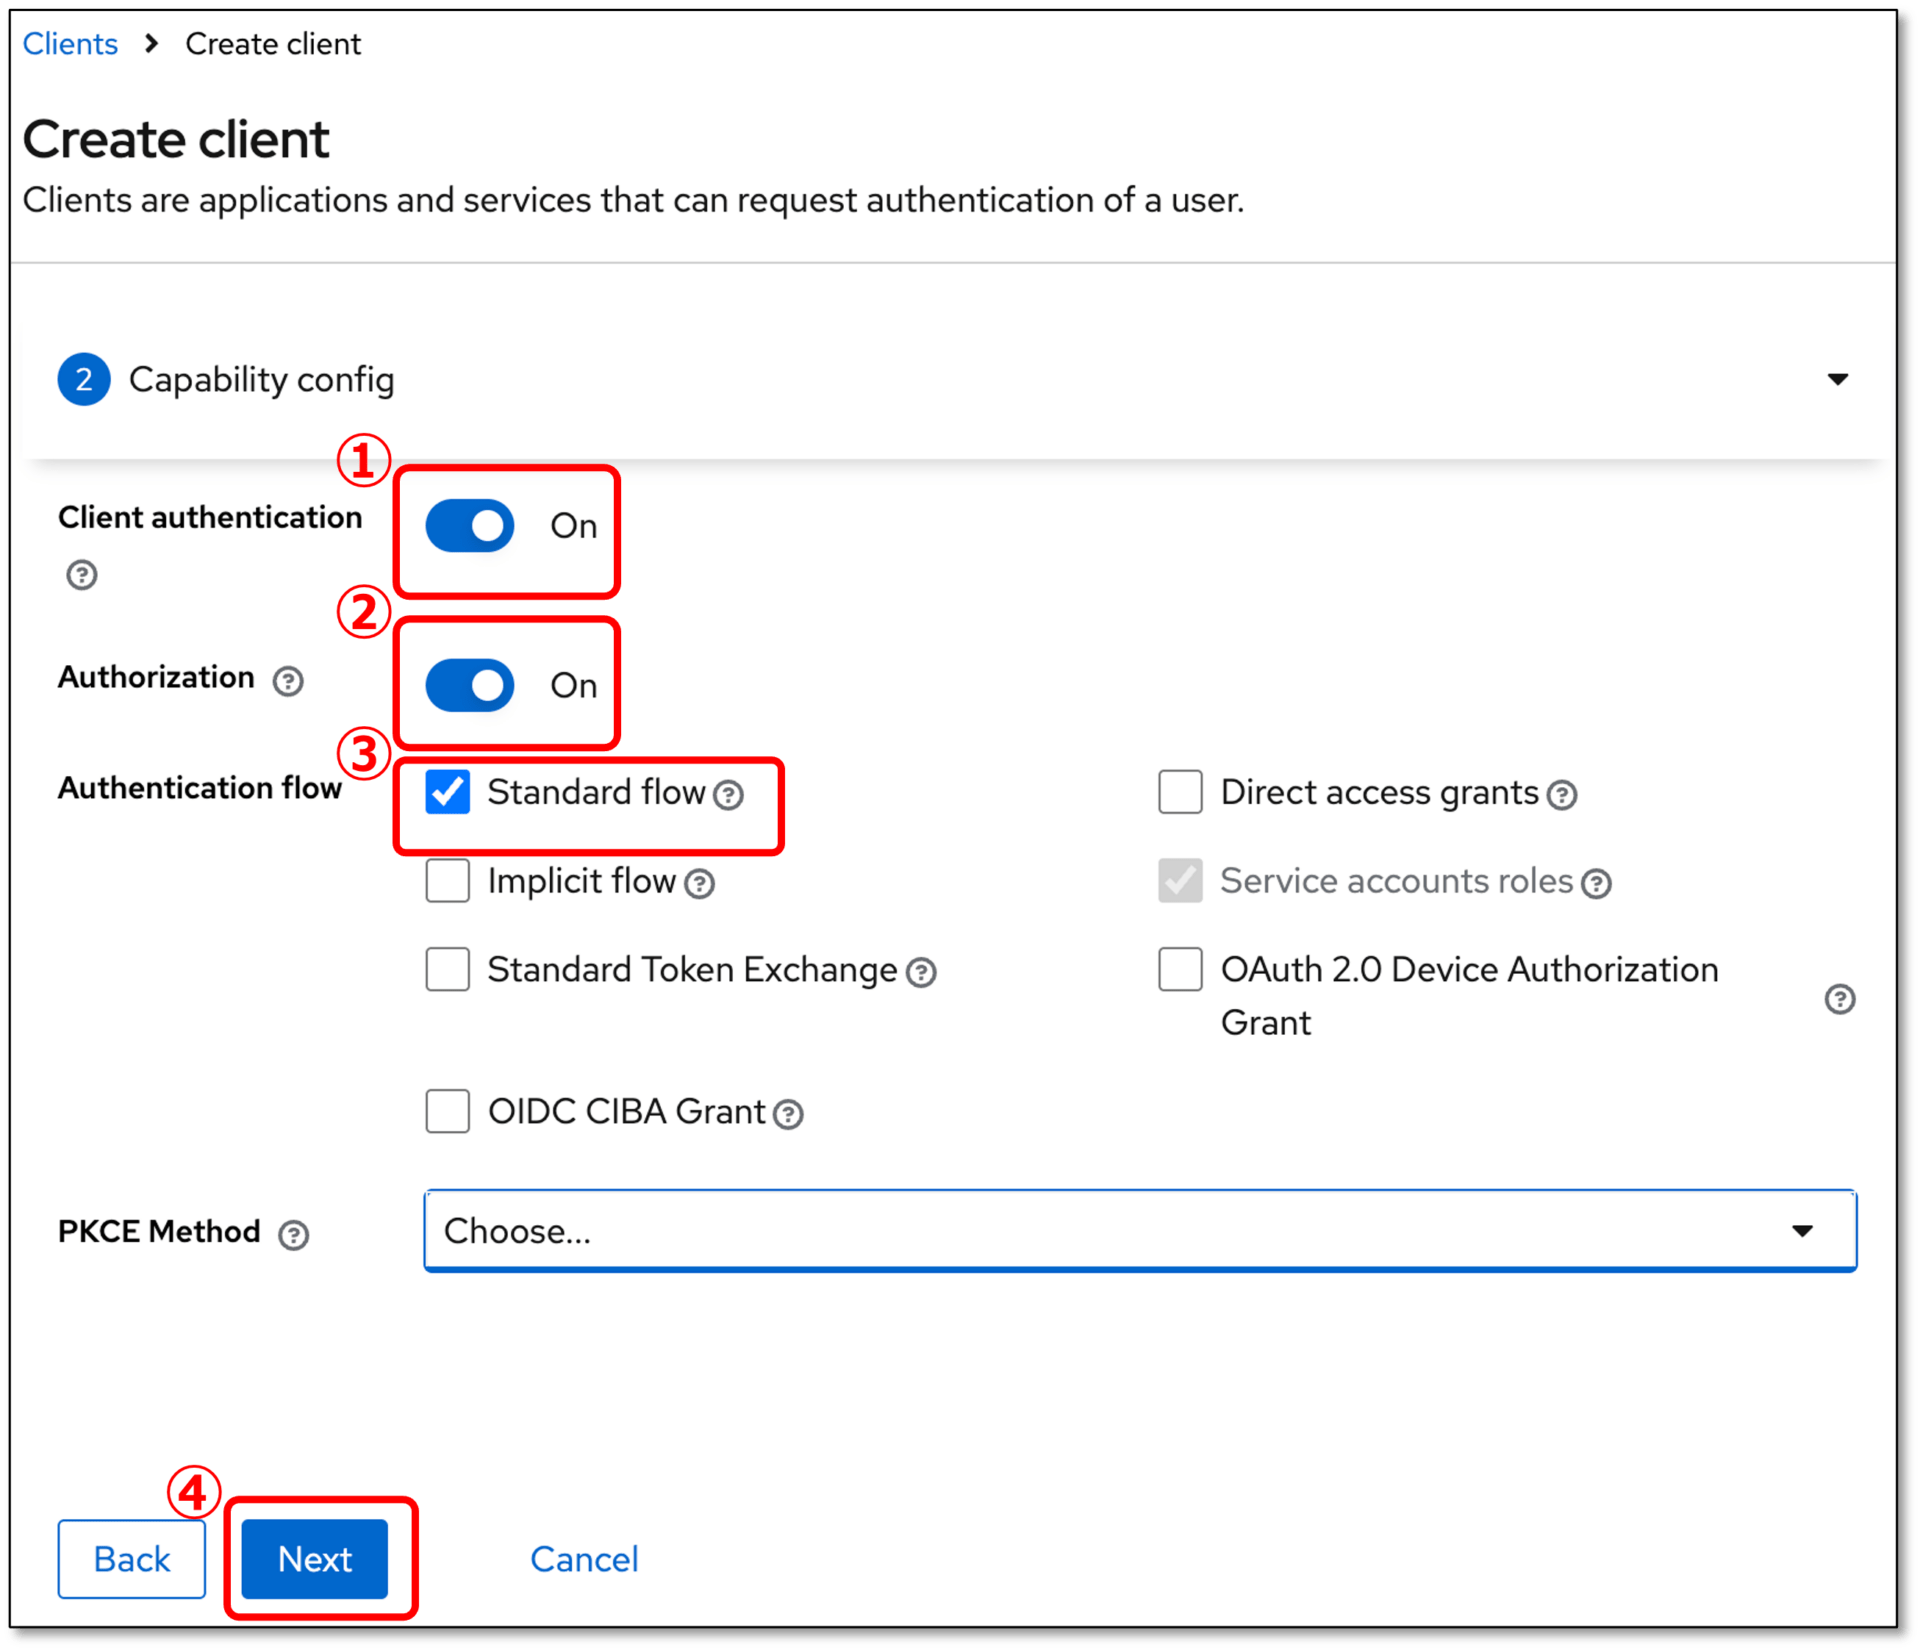Click Standard flow help icon
Viewport: 1920px width, 1650px height.
(x=729, y=795)
